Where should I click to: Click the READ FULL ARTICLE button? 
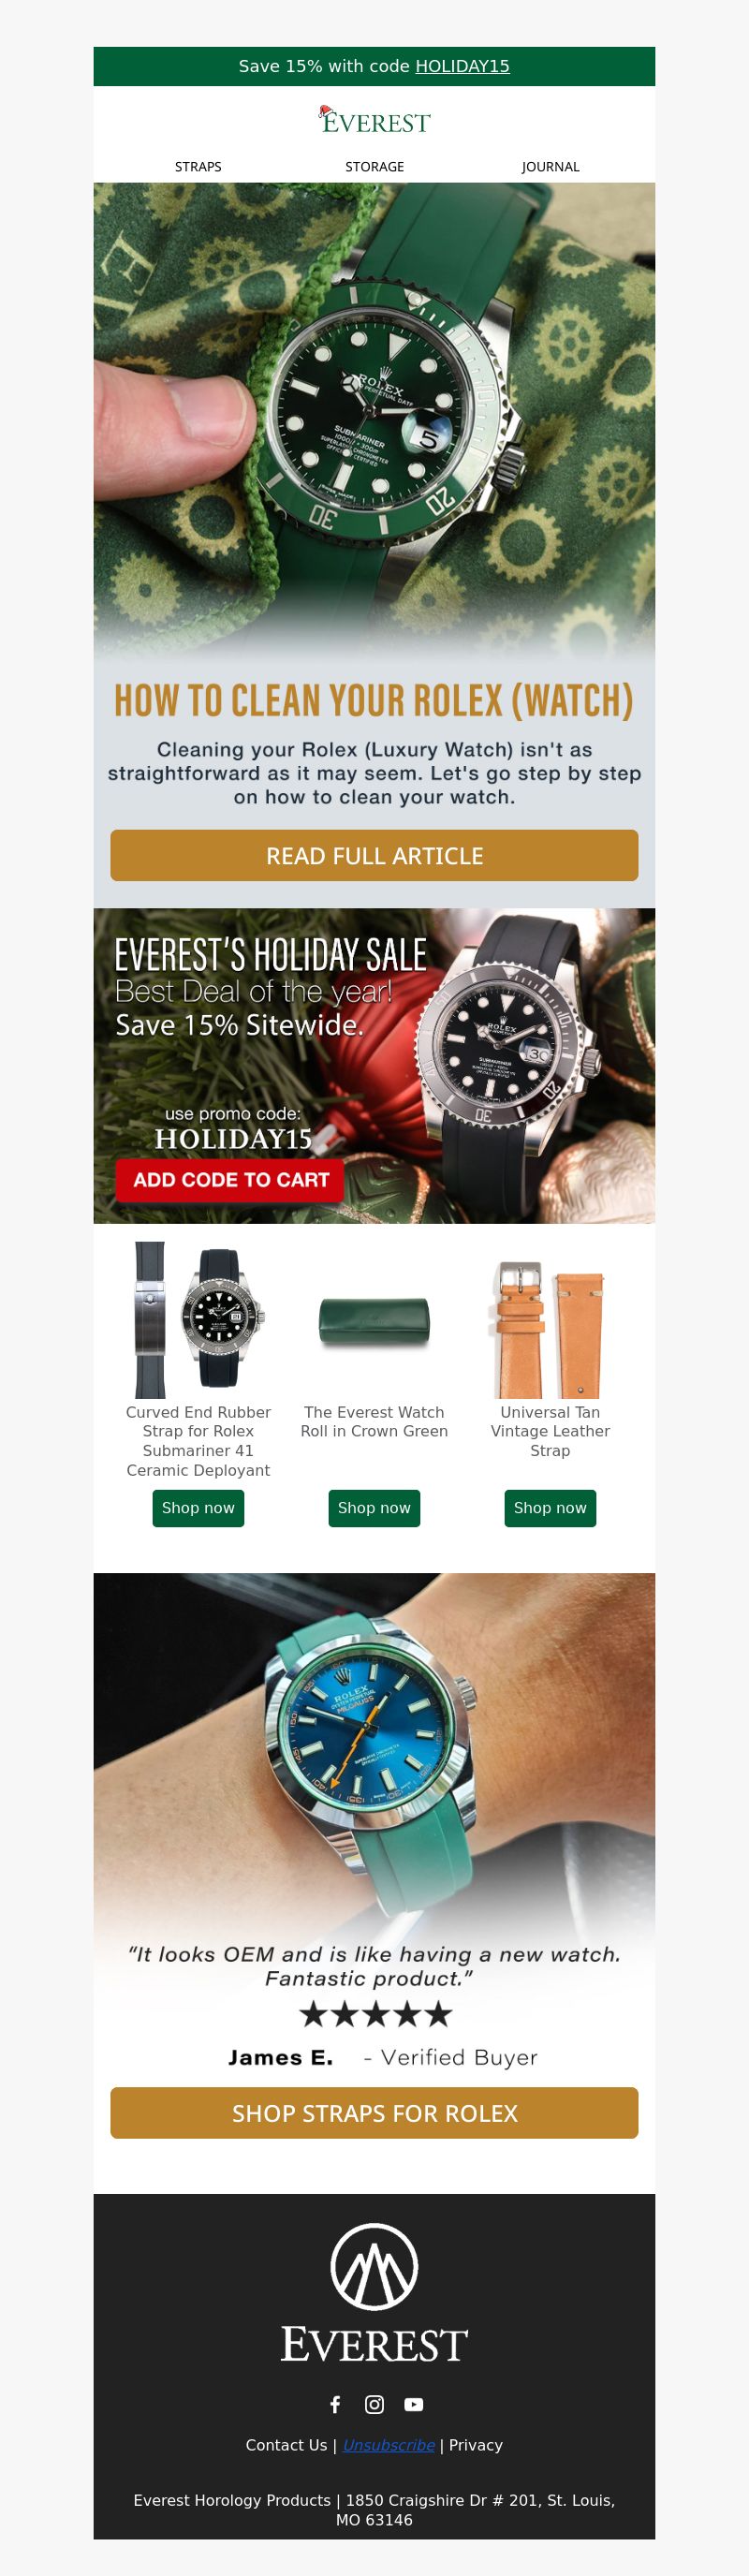tap(374, 855)
